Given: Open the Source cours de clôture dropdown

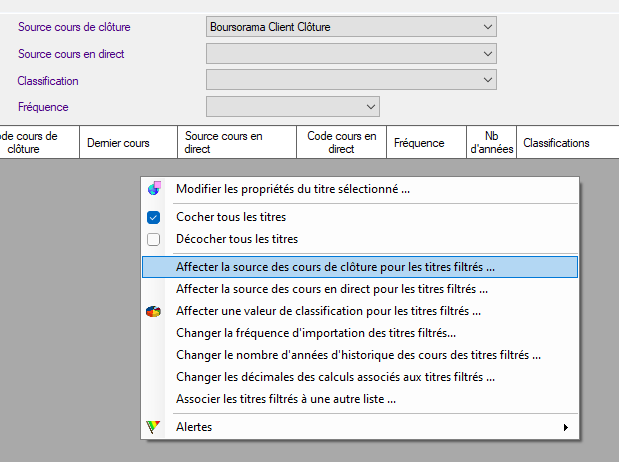Looking at the screenshot, I should pos(487,27).
